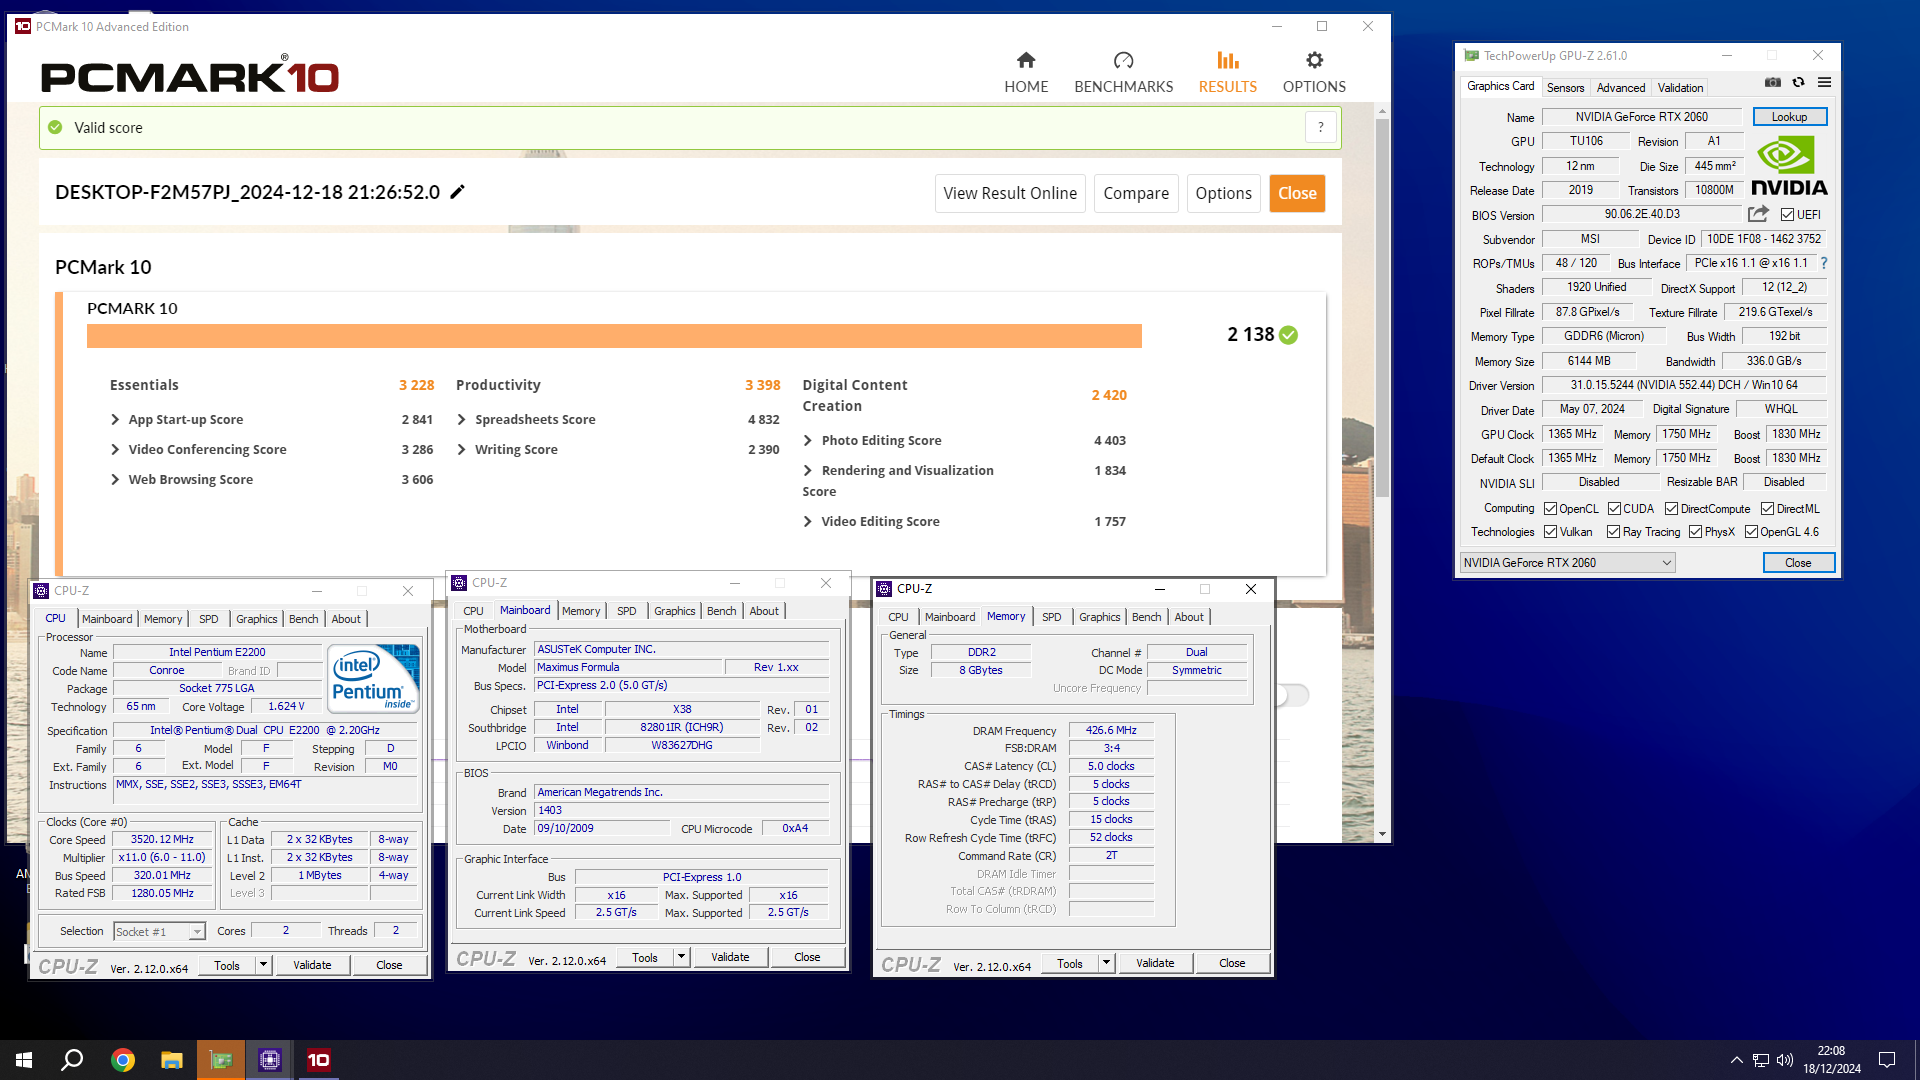Open the Results bar chart icon
This screenshot has width=1920, height=1080.
tap(1227, 60)
